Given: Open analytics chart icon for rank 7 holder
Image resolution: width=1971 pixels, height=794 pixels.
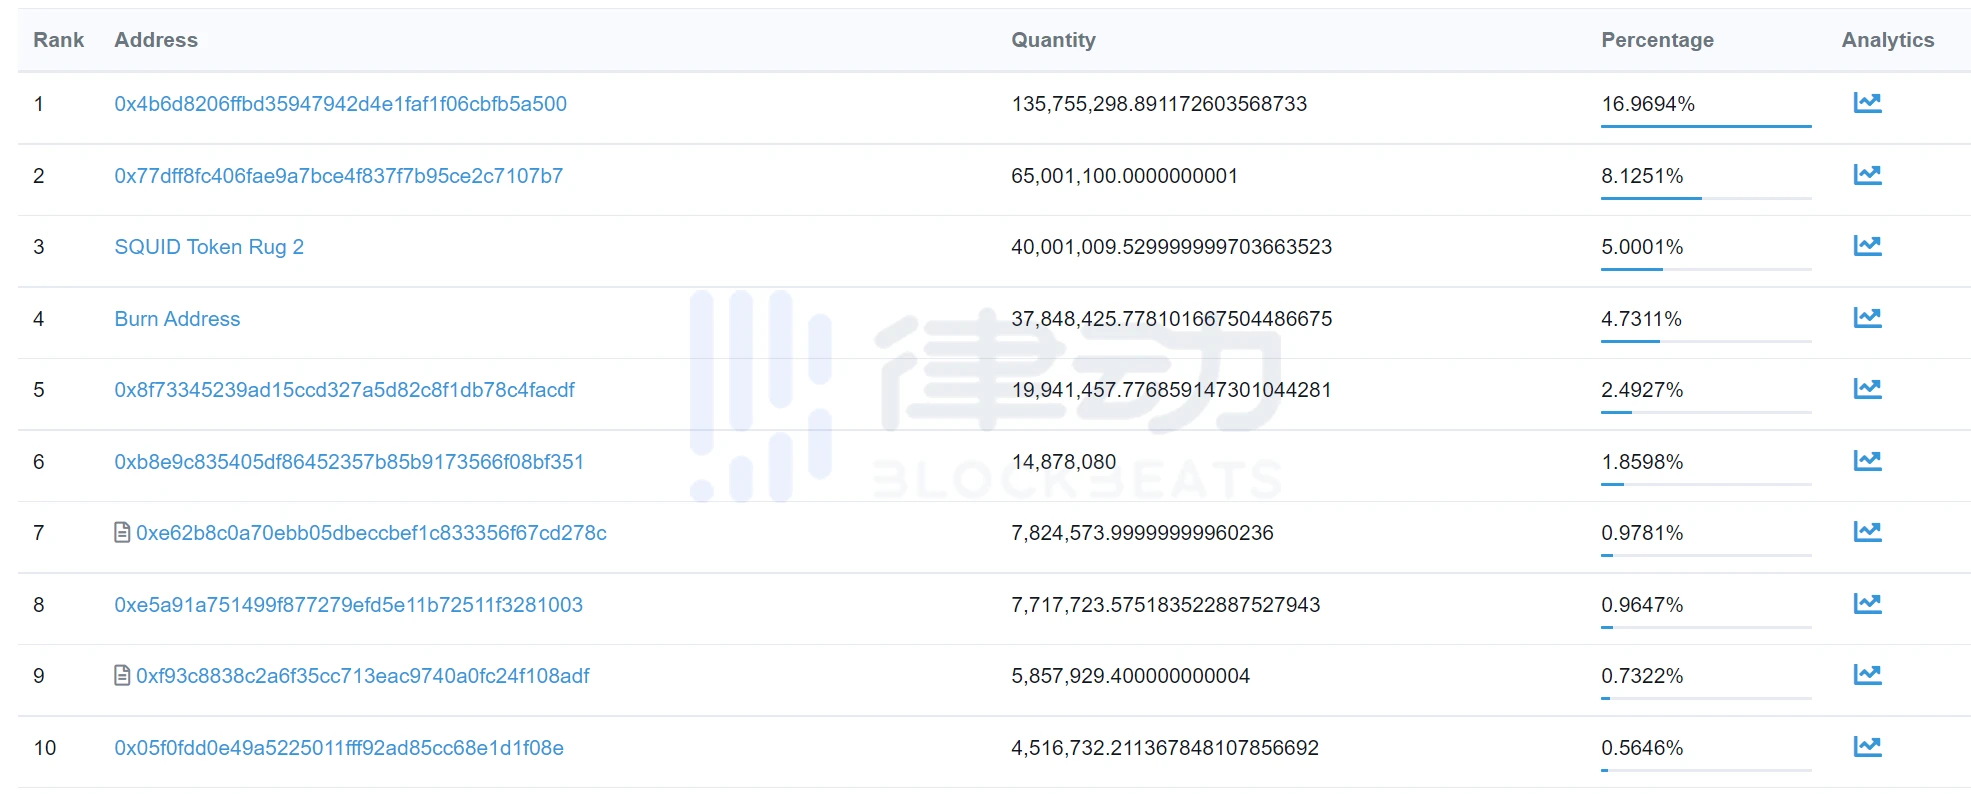Looking at the screenshot, I should (x=1867, y=532).
